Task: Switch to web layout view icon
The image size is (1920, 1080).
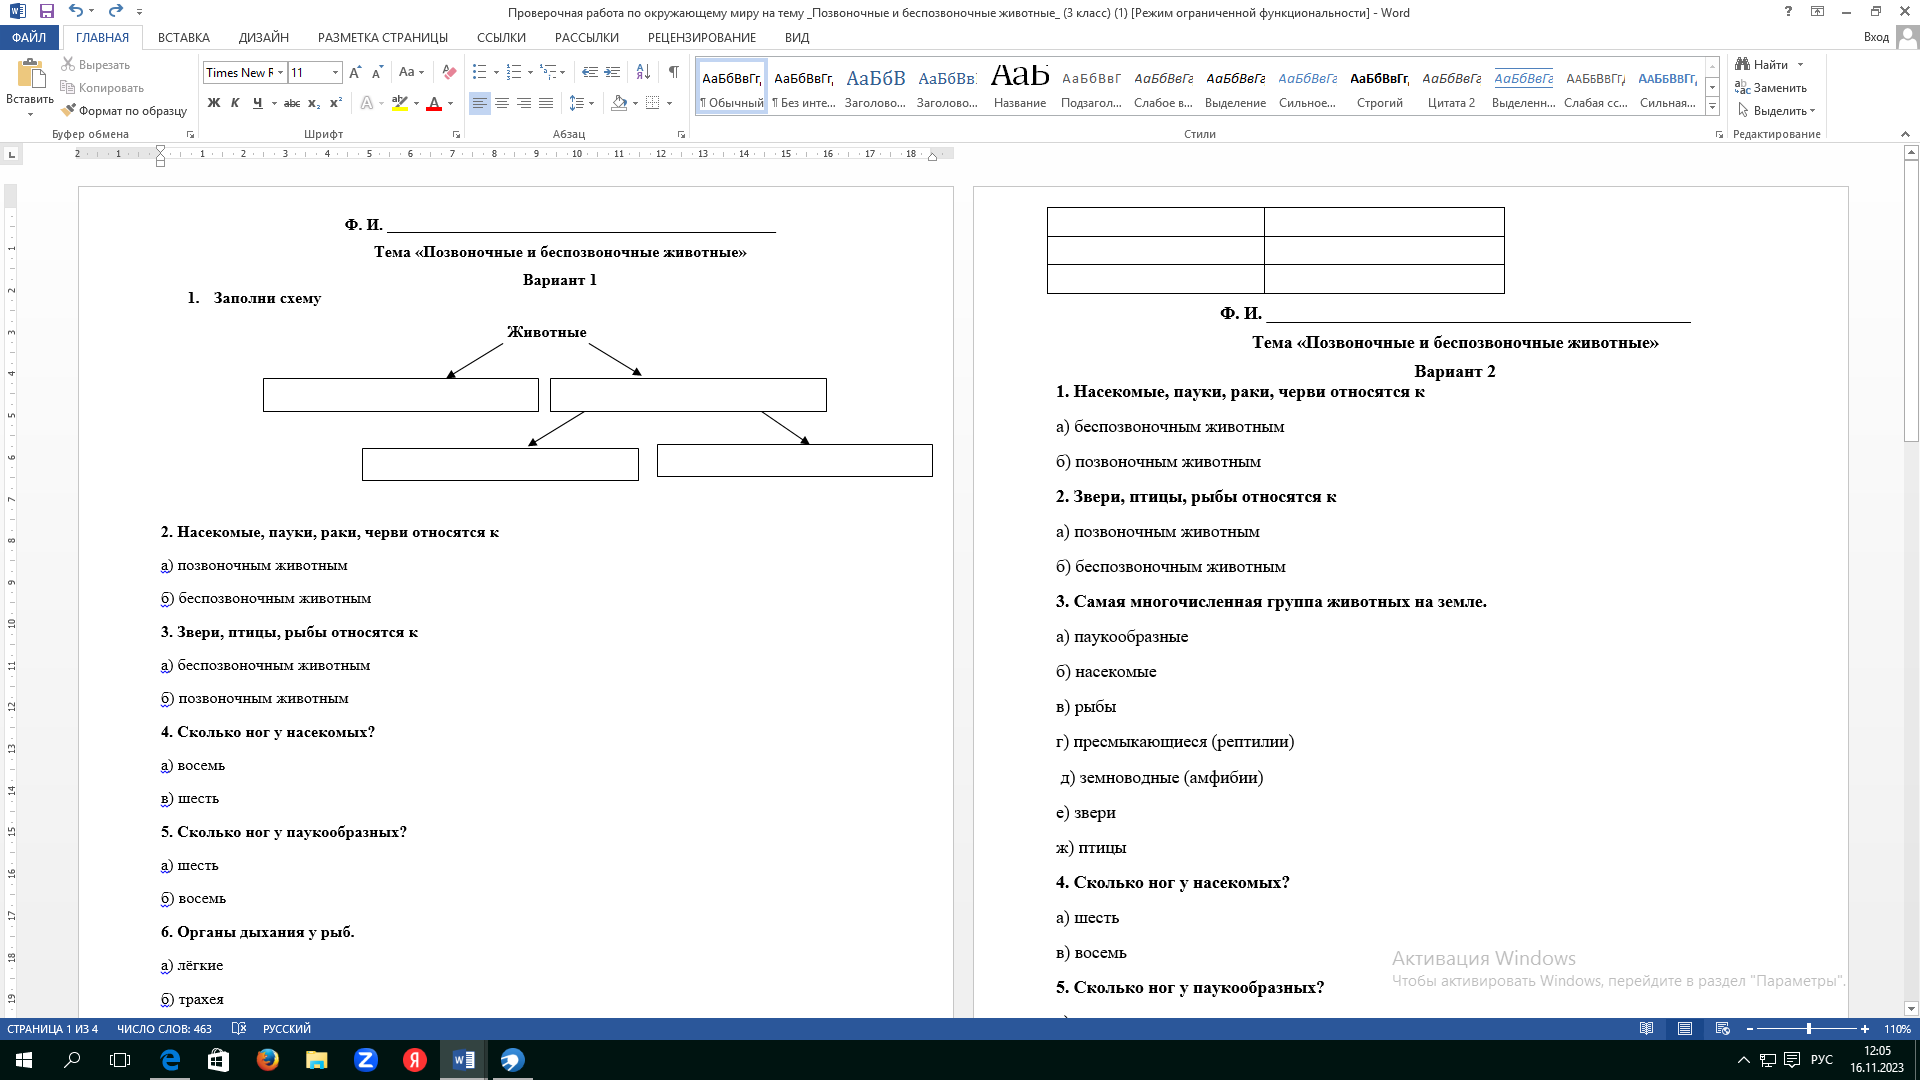Action: [x=1722, y=1028]
